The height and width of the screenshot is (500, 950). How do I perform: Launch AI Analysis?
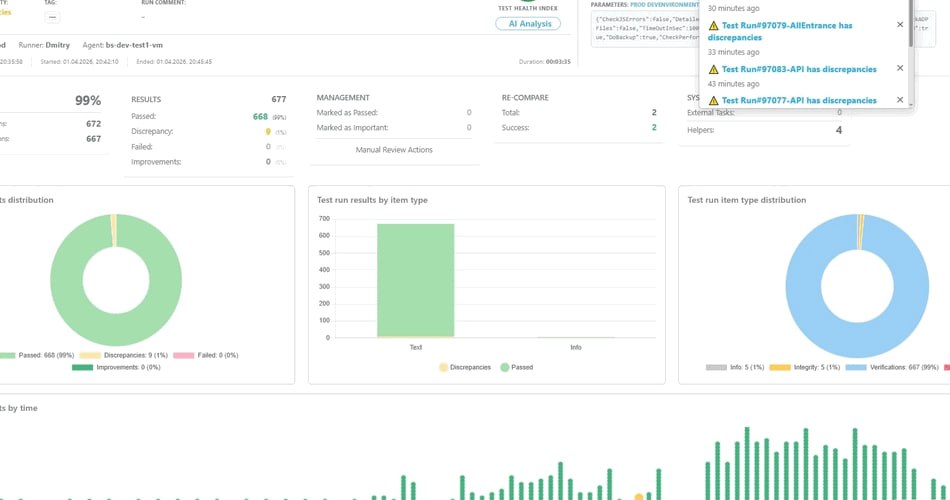pos(528,24)
